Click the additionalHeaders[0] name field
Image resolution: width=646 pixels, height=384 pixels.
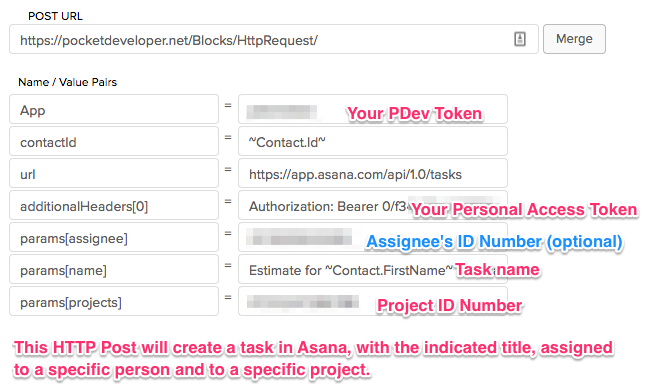tap(114, 205)
